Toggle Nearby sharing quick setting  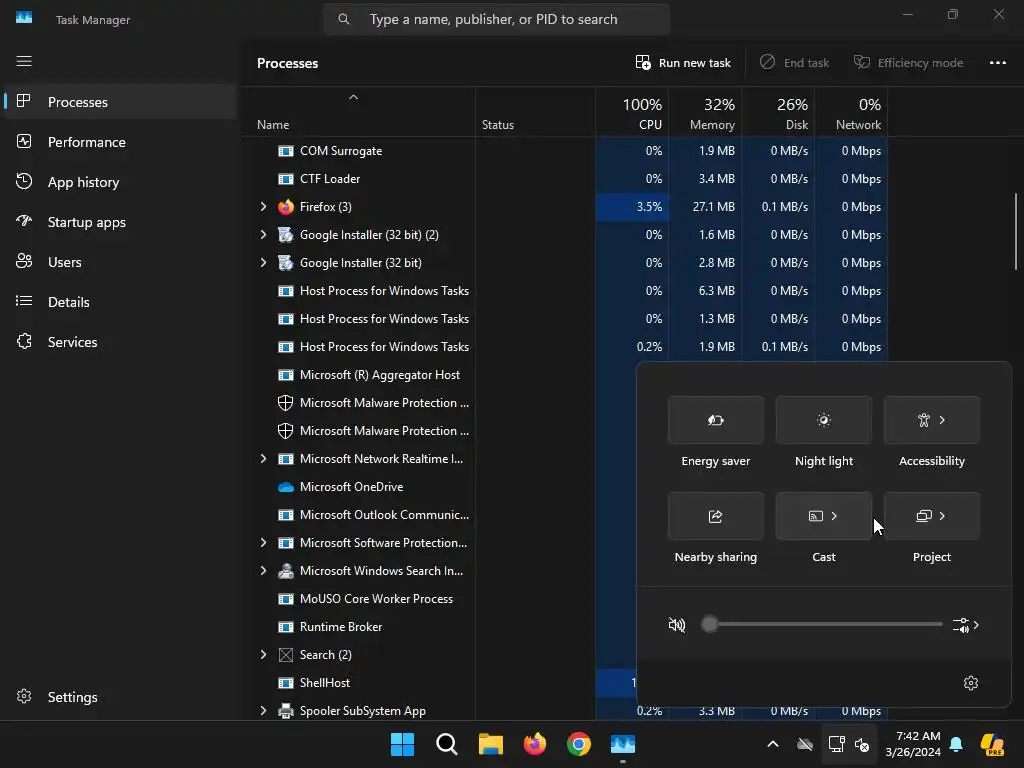[x=716, y=516]
